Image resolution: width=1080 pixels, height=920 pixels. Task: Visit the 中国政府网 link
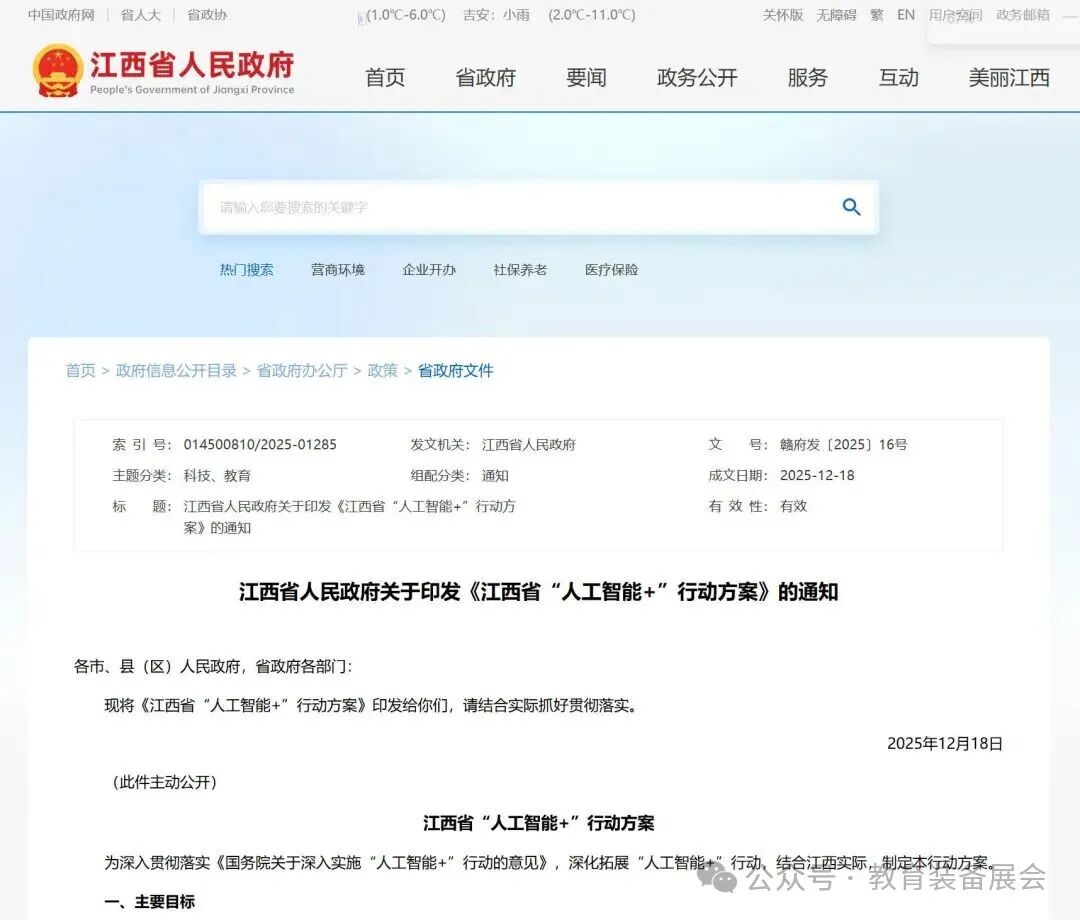pyautogui.click(x=60, y=14)
